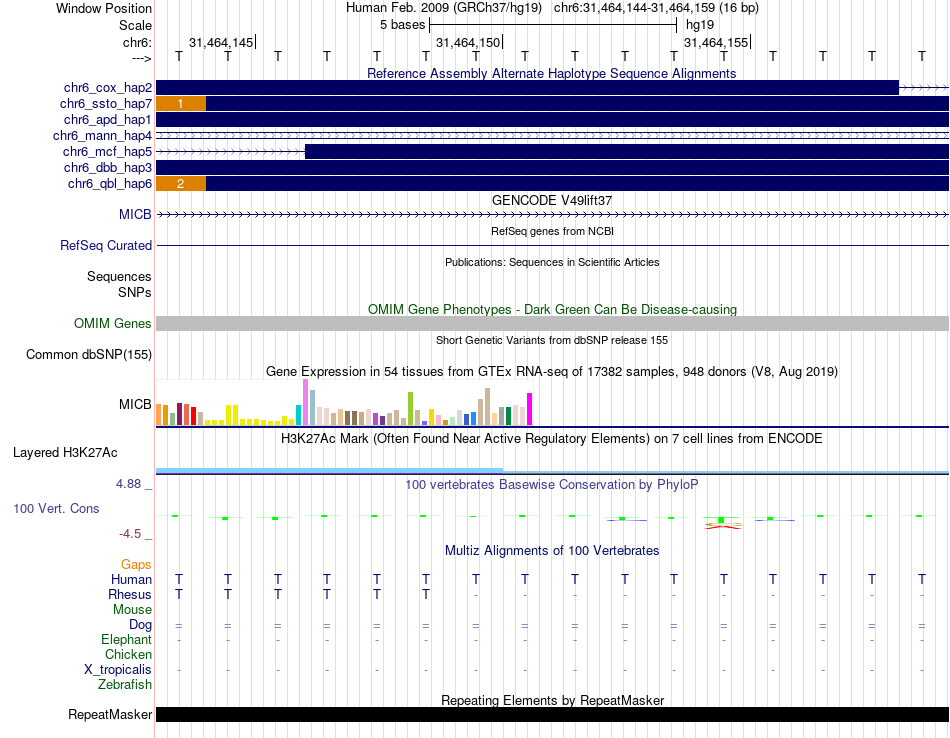Select the Zebrafish alignment row label
This screenshot has width=950, height=738.
[x=125, y=685]
